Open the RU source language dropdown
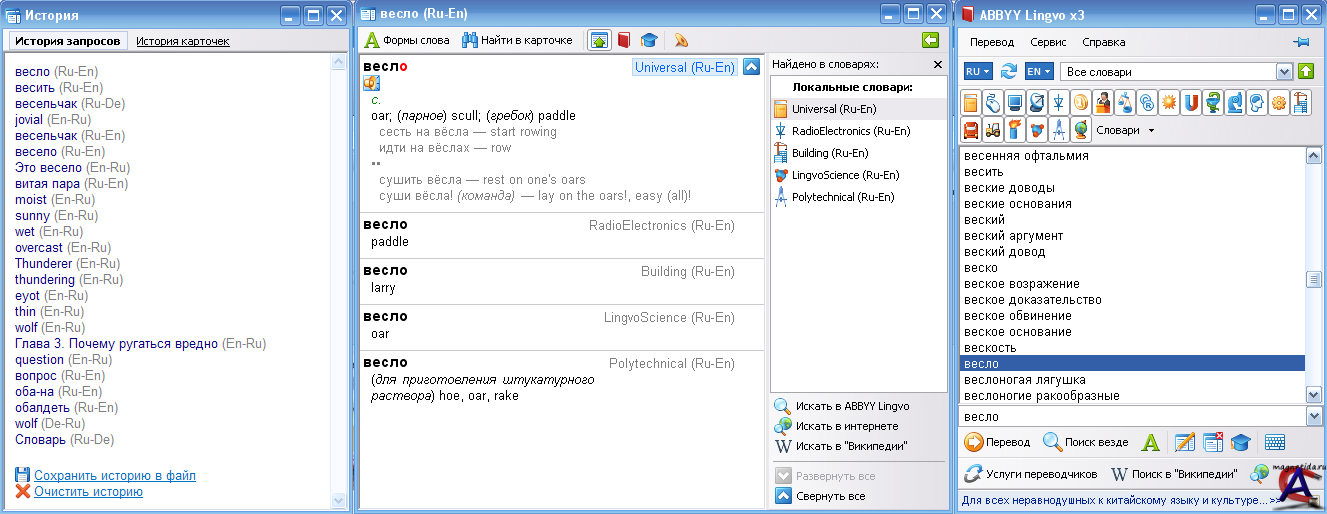 tap(978, 72)
